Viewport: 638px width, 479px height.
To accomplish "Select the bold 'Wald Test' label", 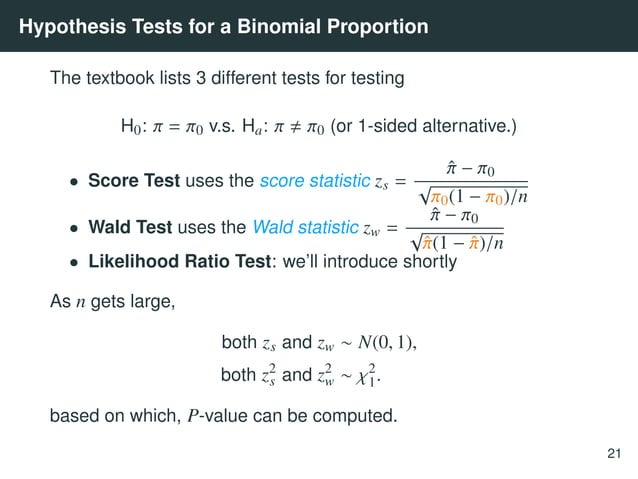I will pos(130,227).
